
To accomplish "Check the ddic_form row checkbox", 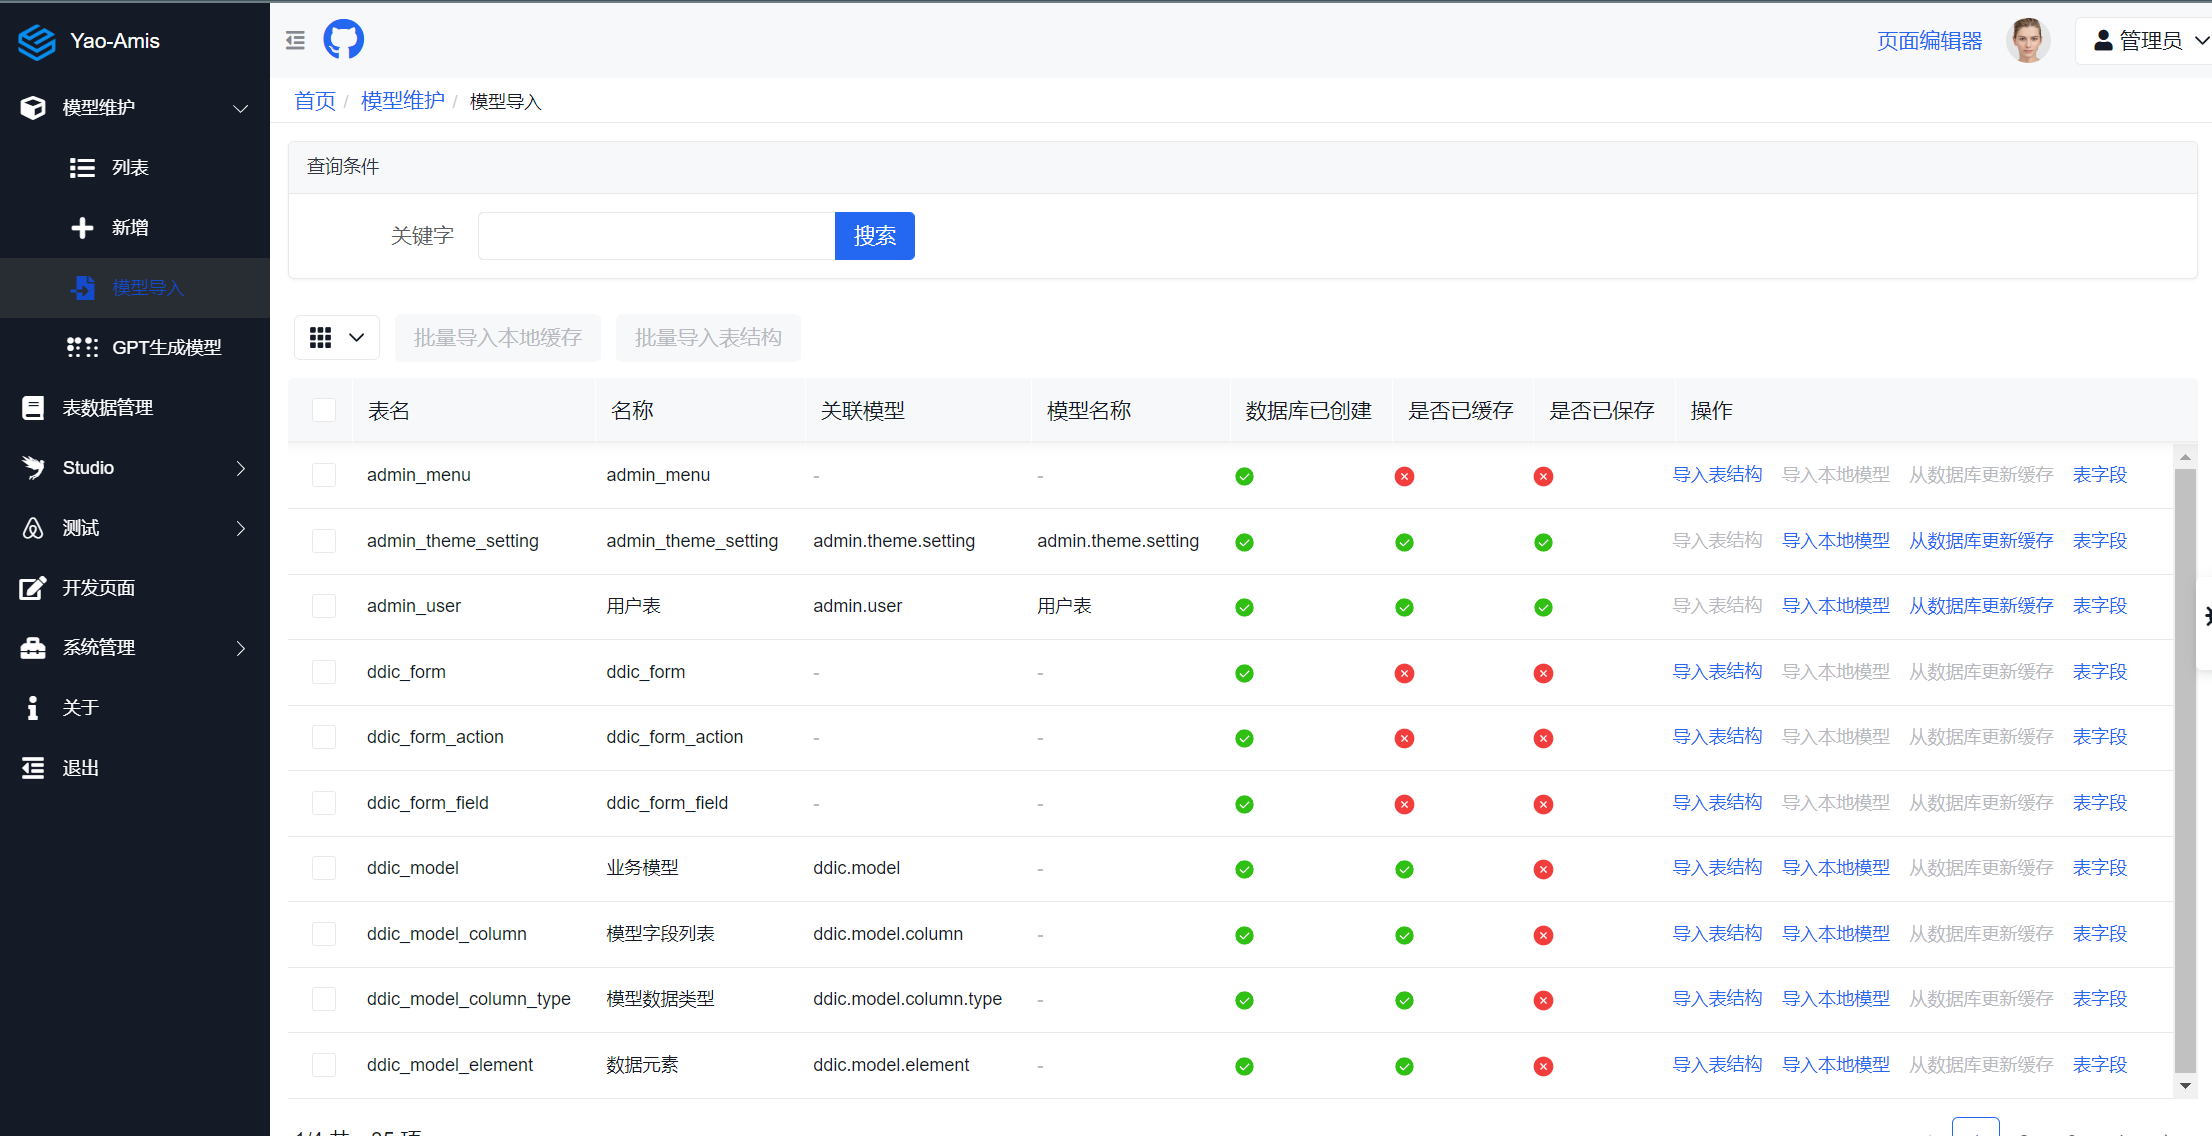I will tap(324, 672).
